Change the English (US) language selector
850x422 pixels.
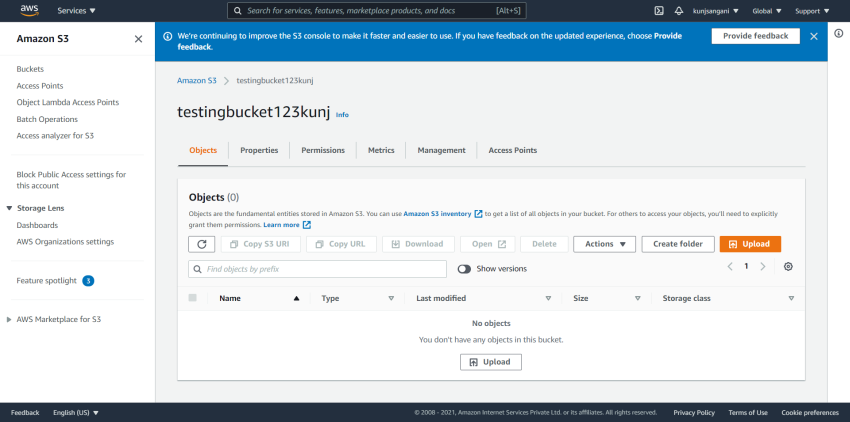(76, 413)
